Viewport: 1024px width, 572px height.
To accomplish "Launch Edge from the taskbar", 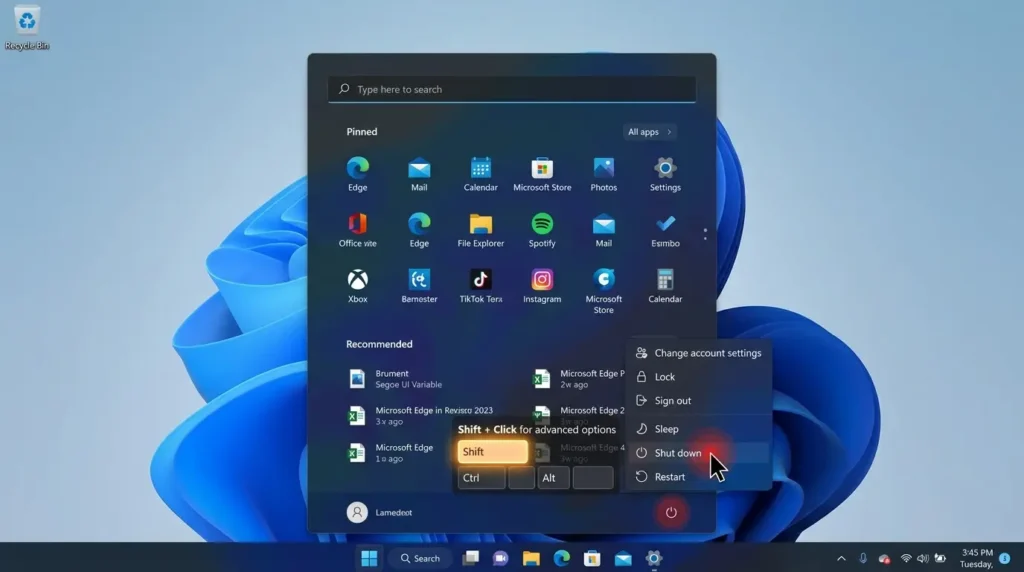I will 562,558.
